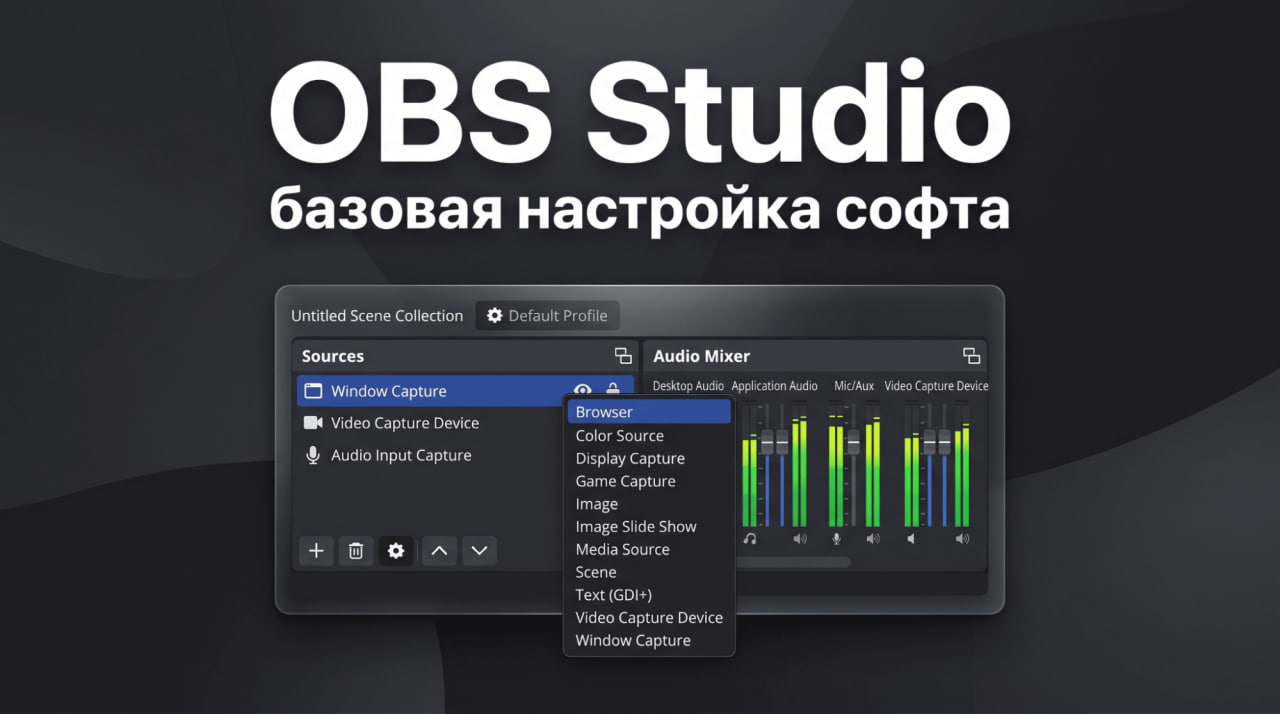Select the Window Capture source row
This screenshot has width=1280, height=714.
(x=465, y=391)
